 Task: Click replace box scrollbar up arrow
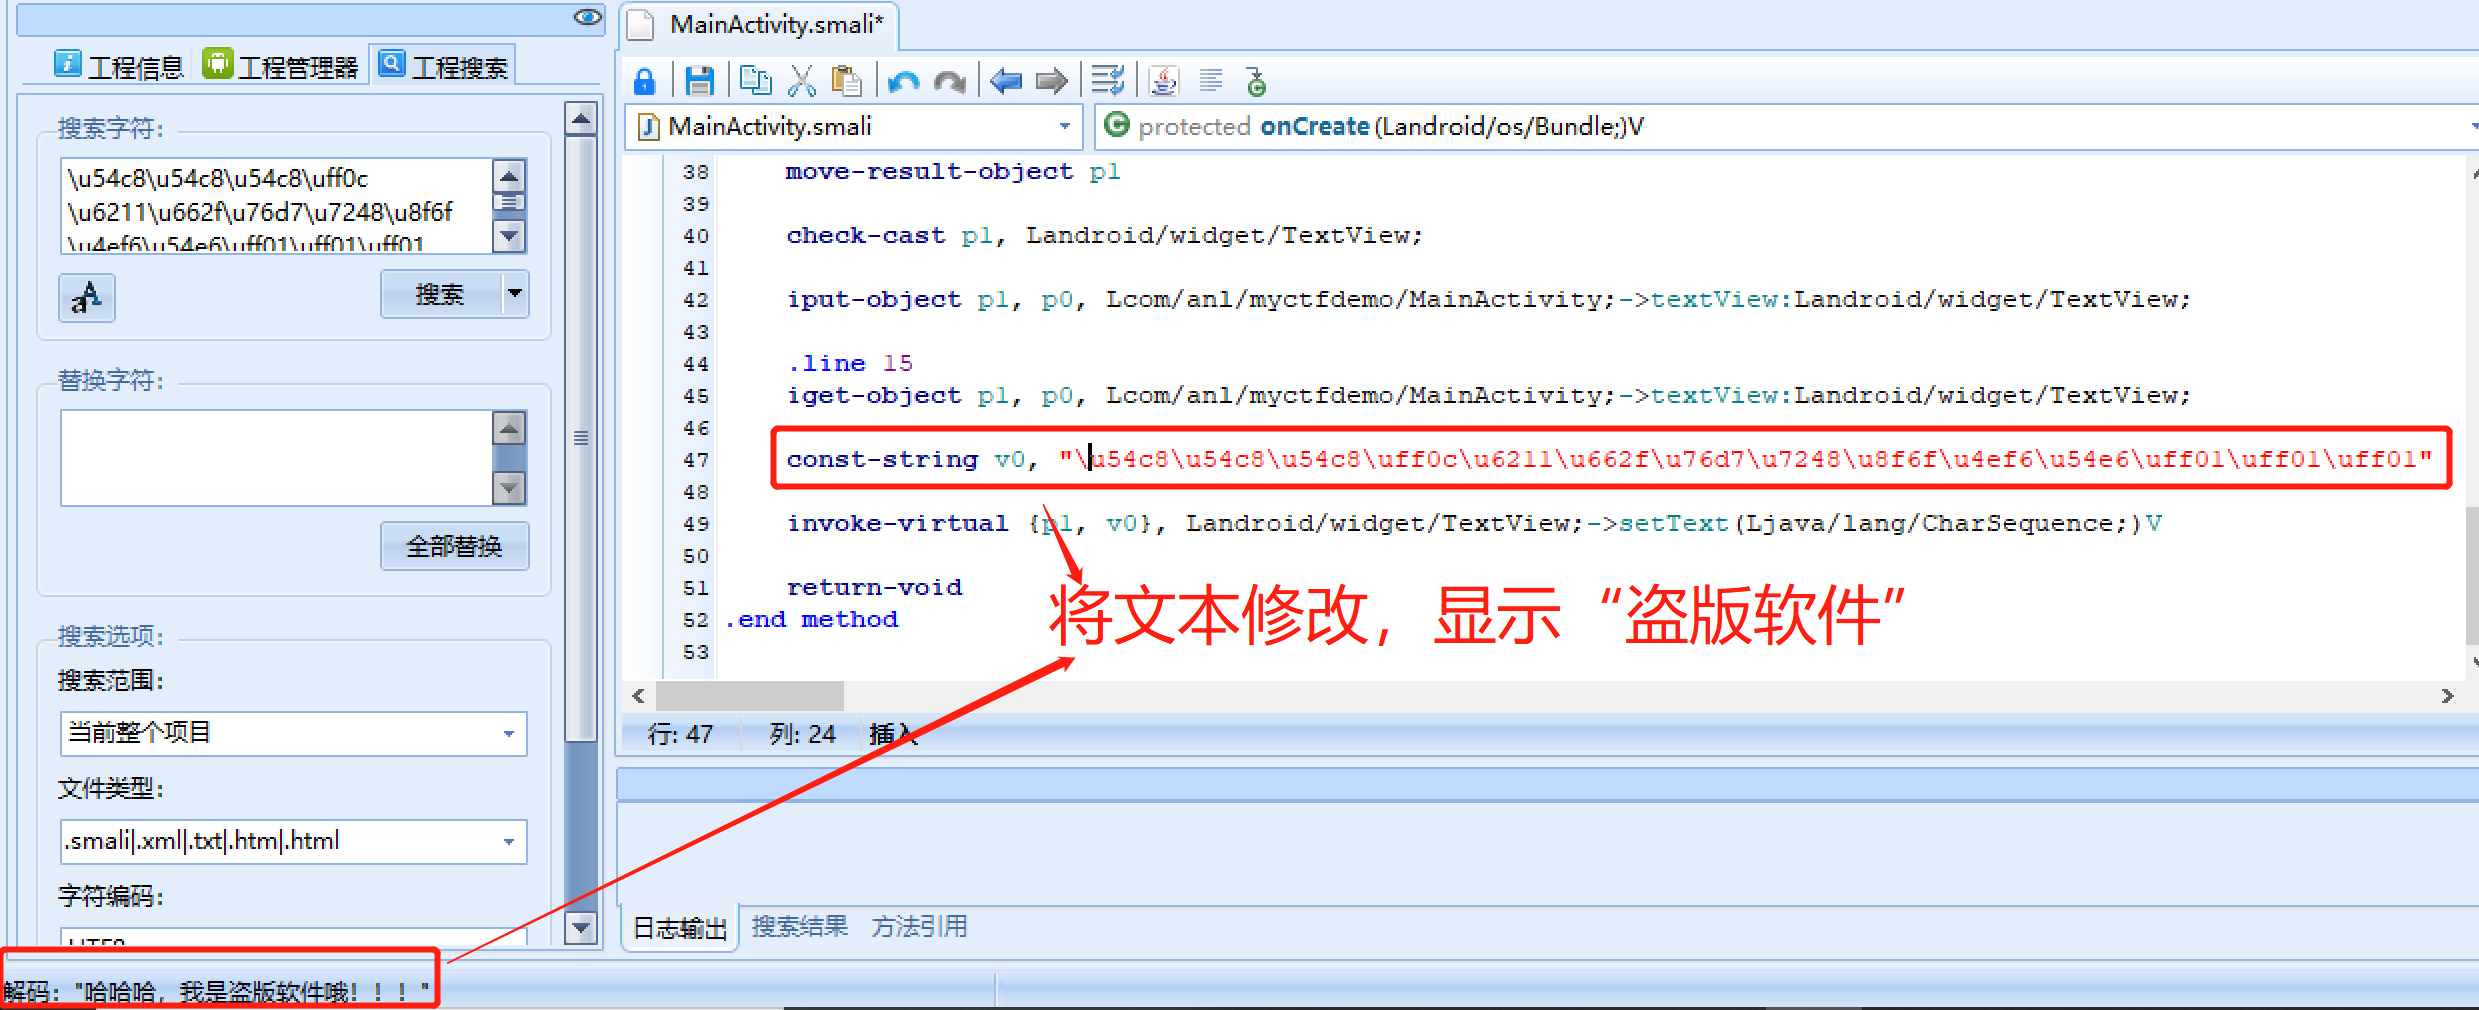tap(510, 428)
